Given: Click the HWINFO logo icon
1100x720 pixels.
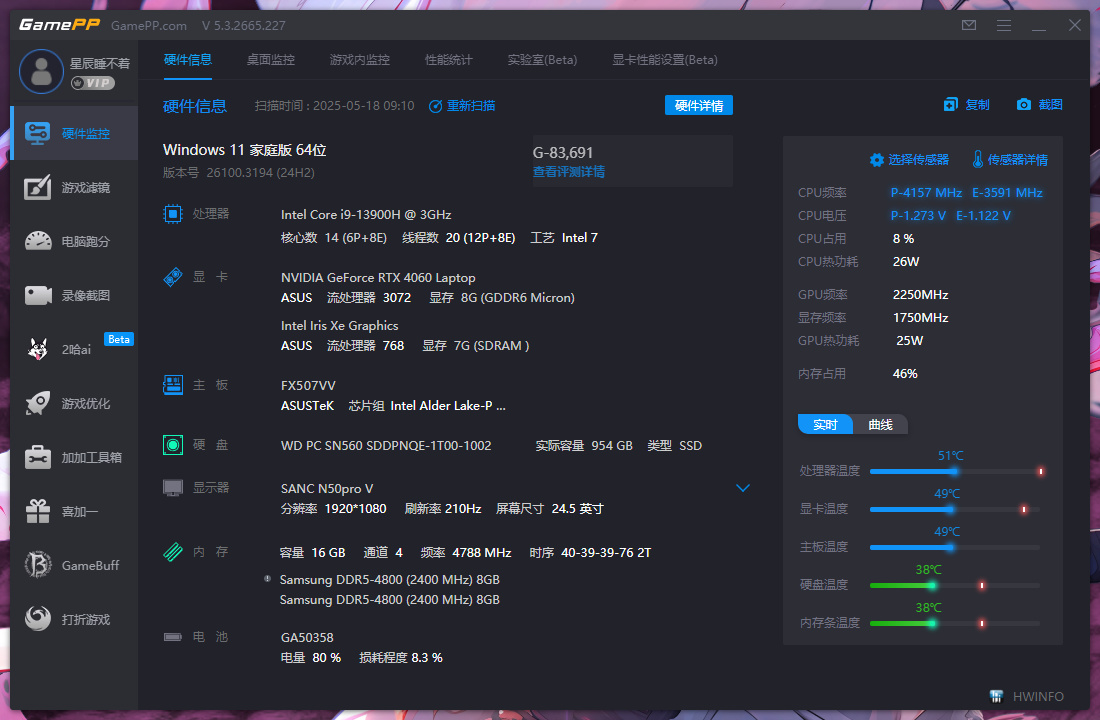Looking at the screenshot, I should [996, 696].
